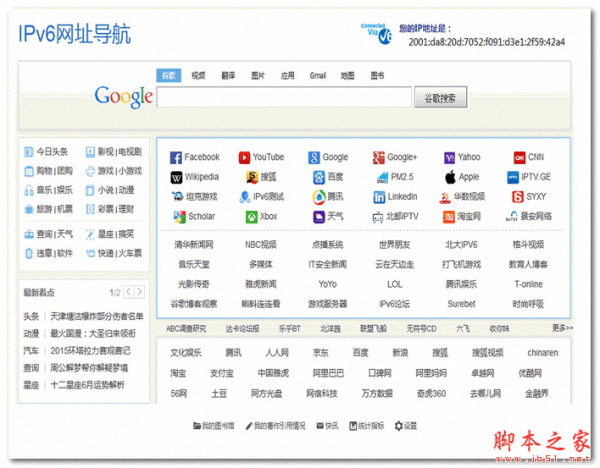Screen dimensions: 600x468
Task: Open the 奇虎360 link
Action: point(431,393)
